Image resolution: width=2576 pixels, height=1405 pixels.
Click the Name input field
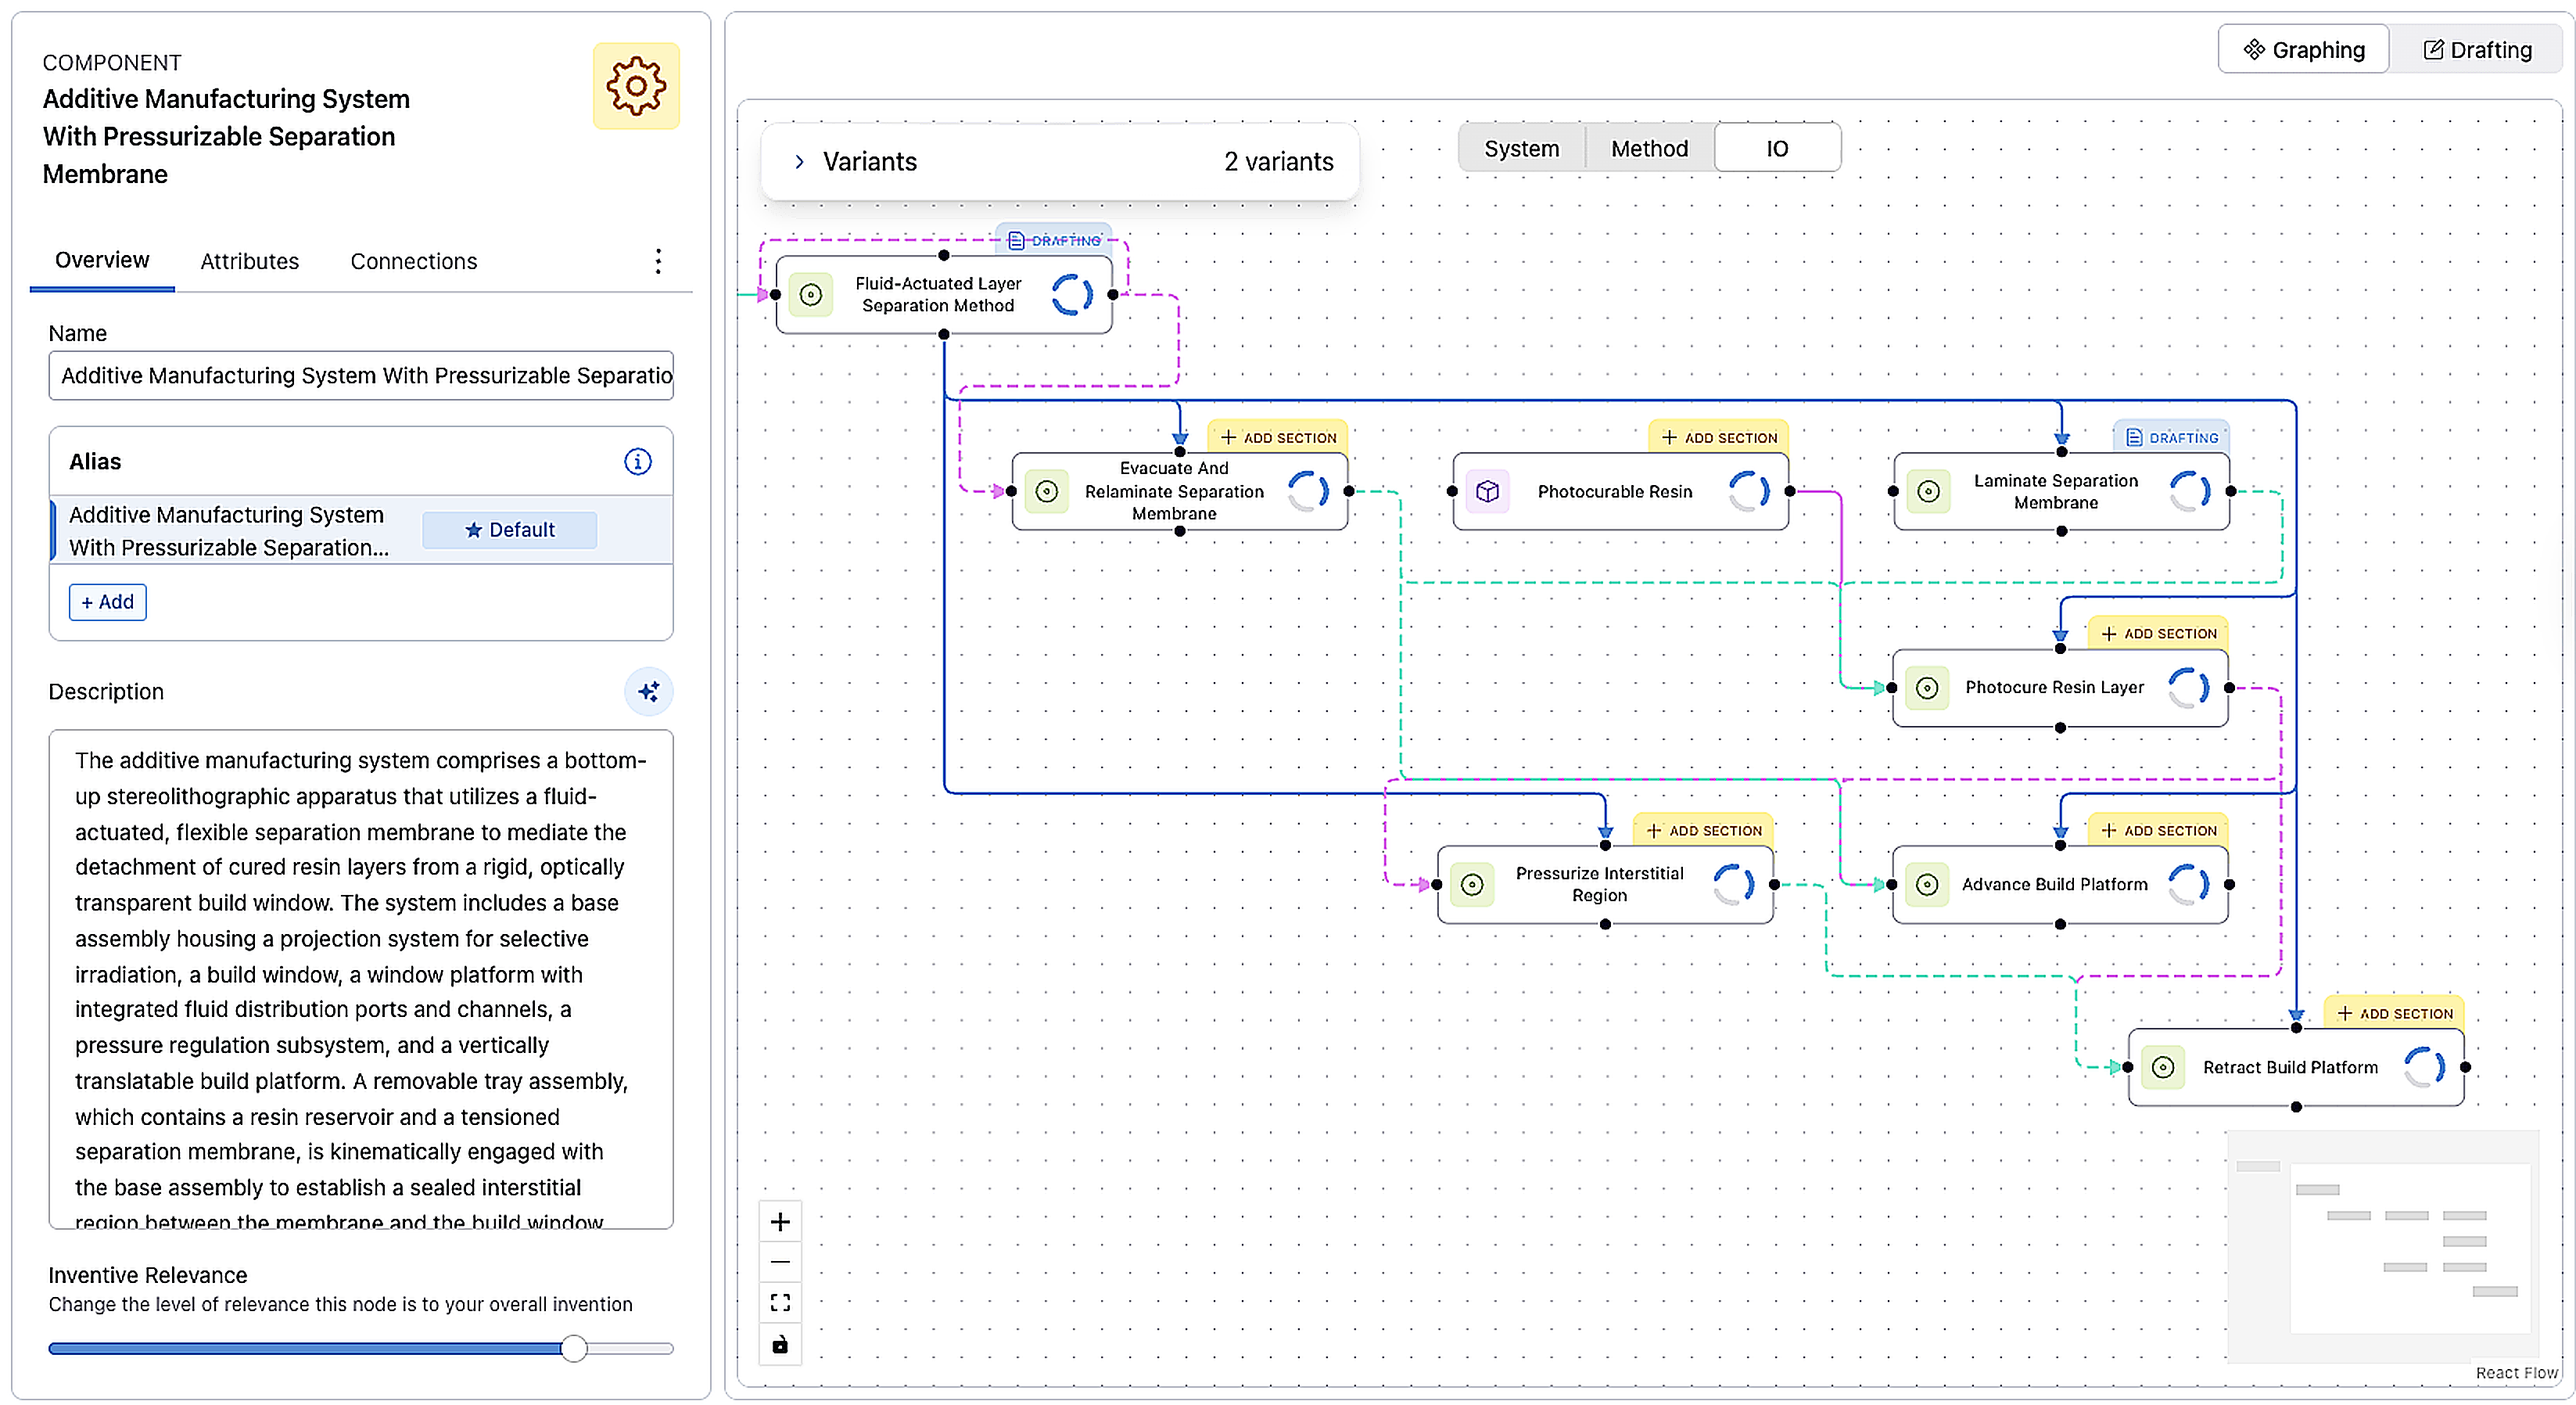click(x=361, y=375)
